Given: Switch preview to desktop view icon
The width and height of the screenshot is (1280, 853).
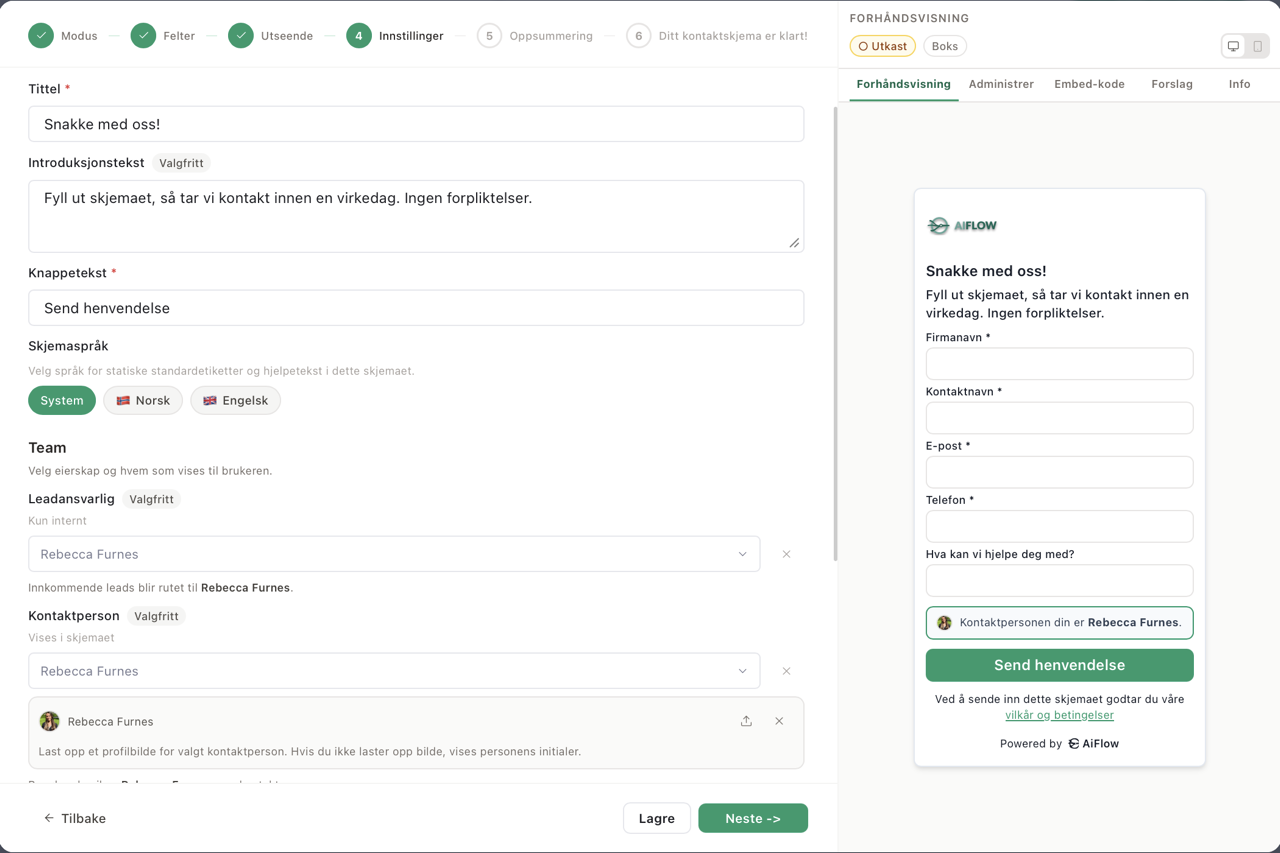Looking at the screenshot, I should (x=1233, y=46).
